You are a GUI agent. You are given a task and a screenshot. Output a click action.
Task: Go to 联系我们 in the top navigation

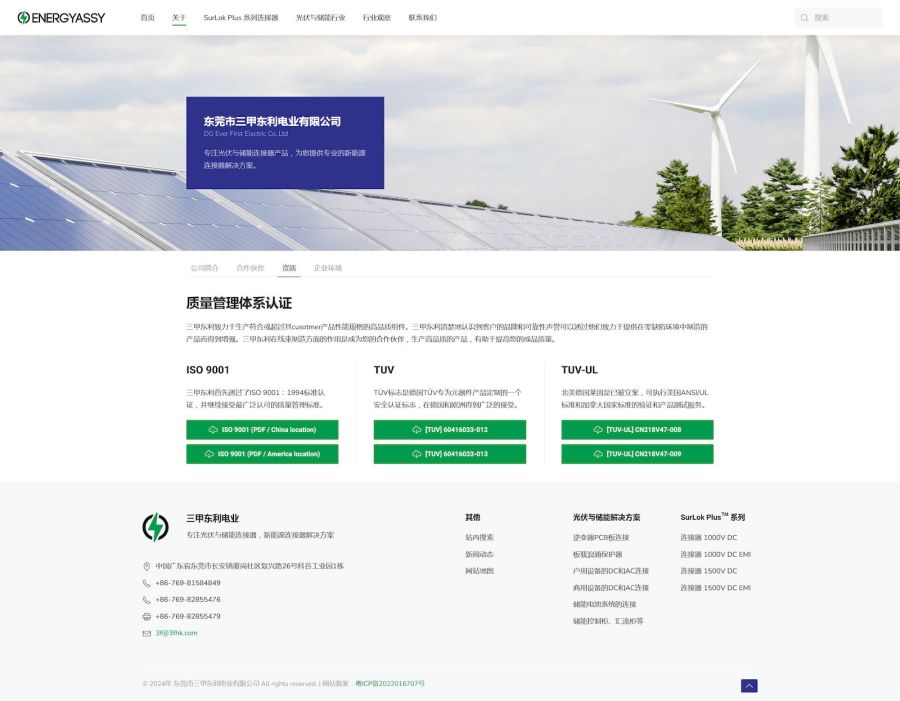423,18
